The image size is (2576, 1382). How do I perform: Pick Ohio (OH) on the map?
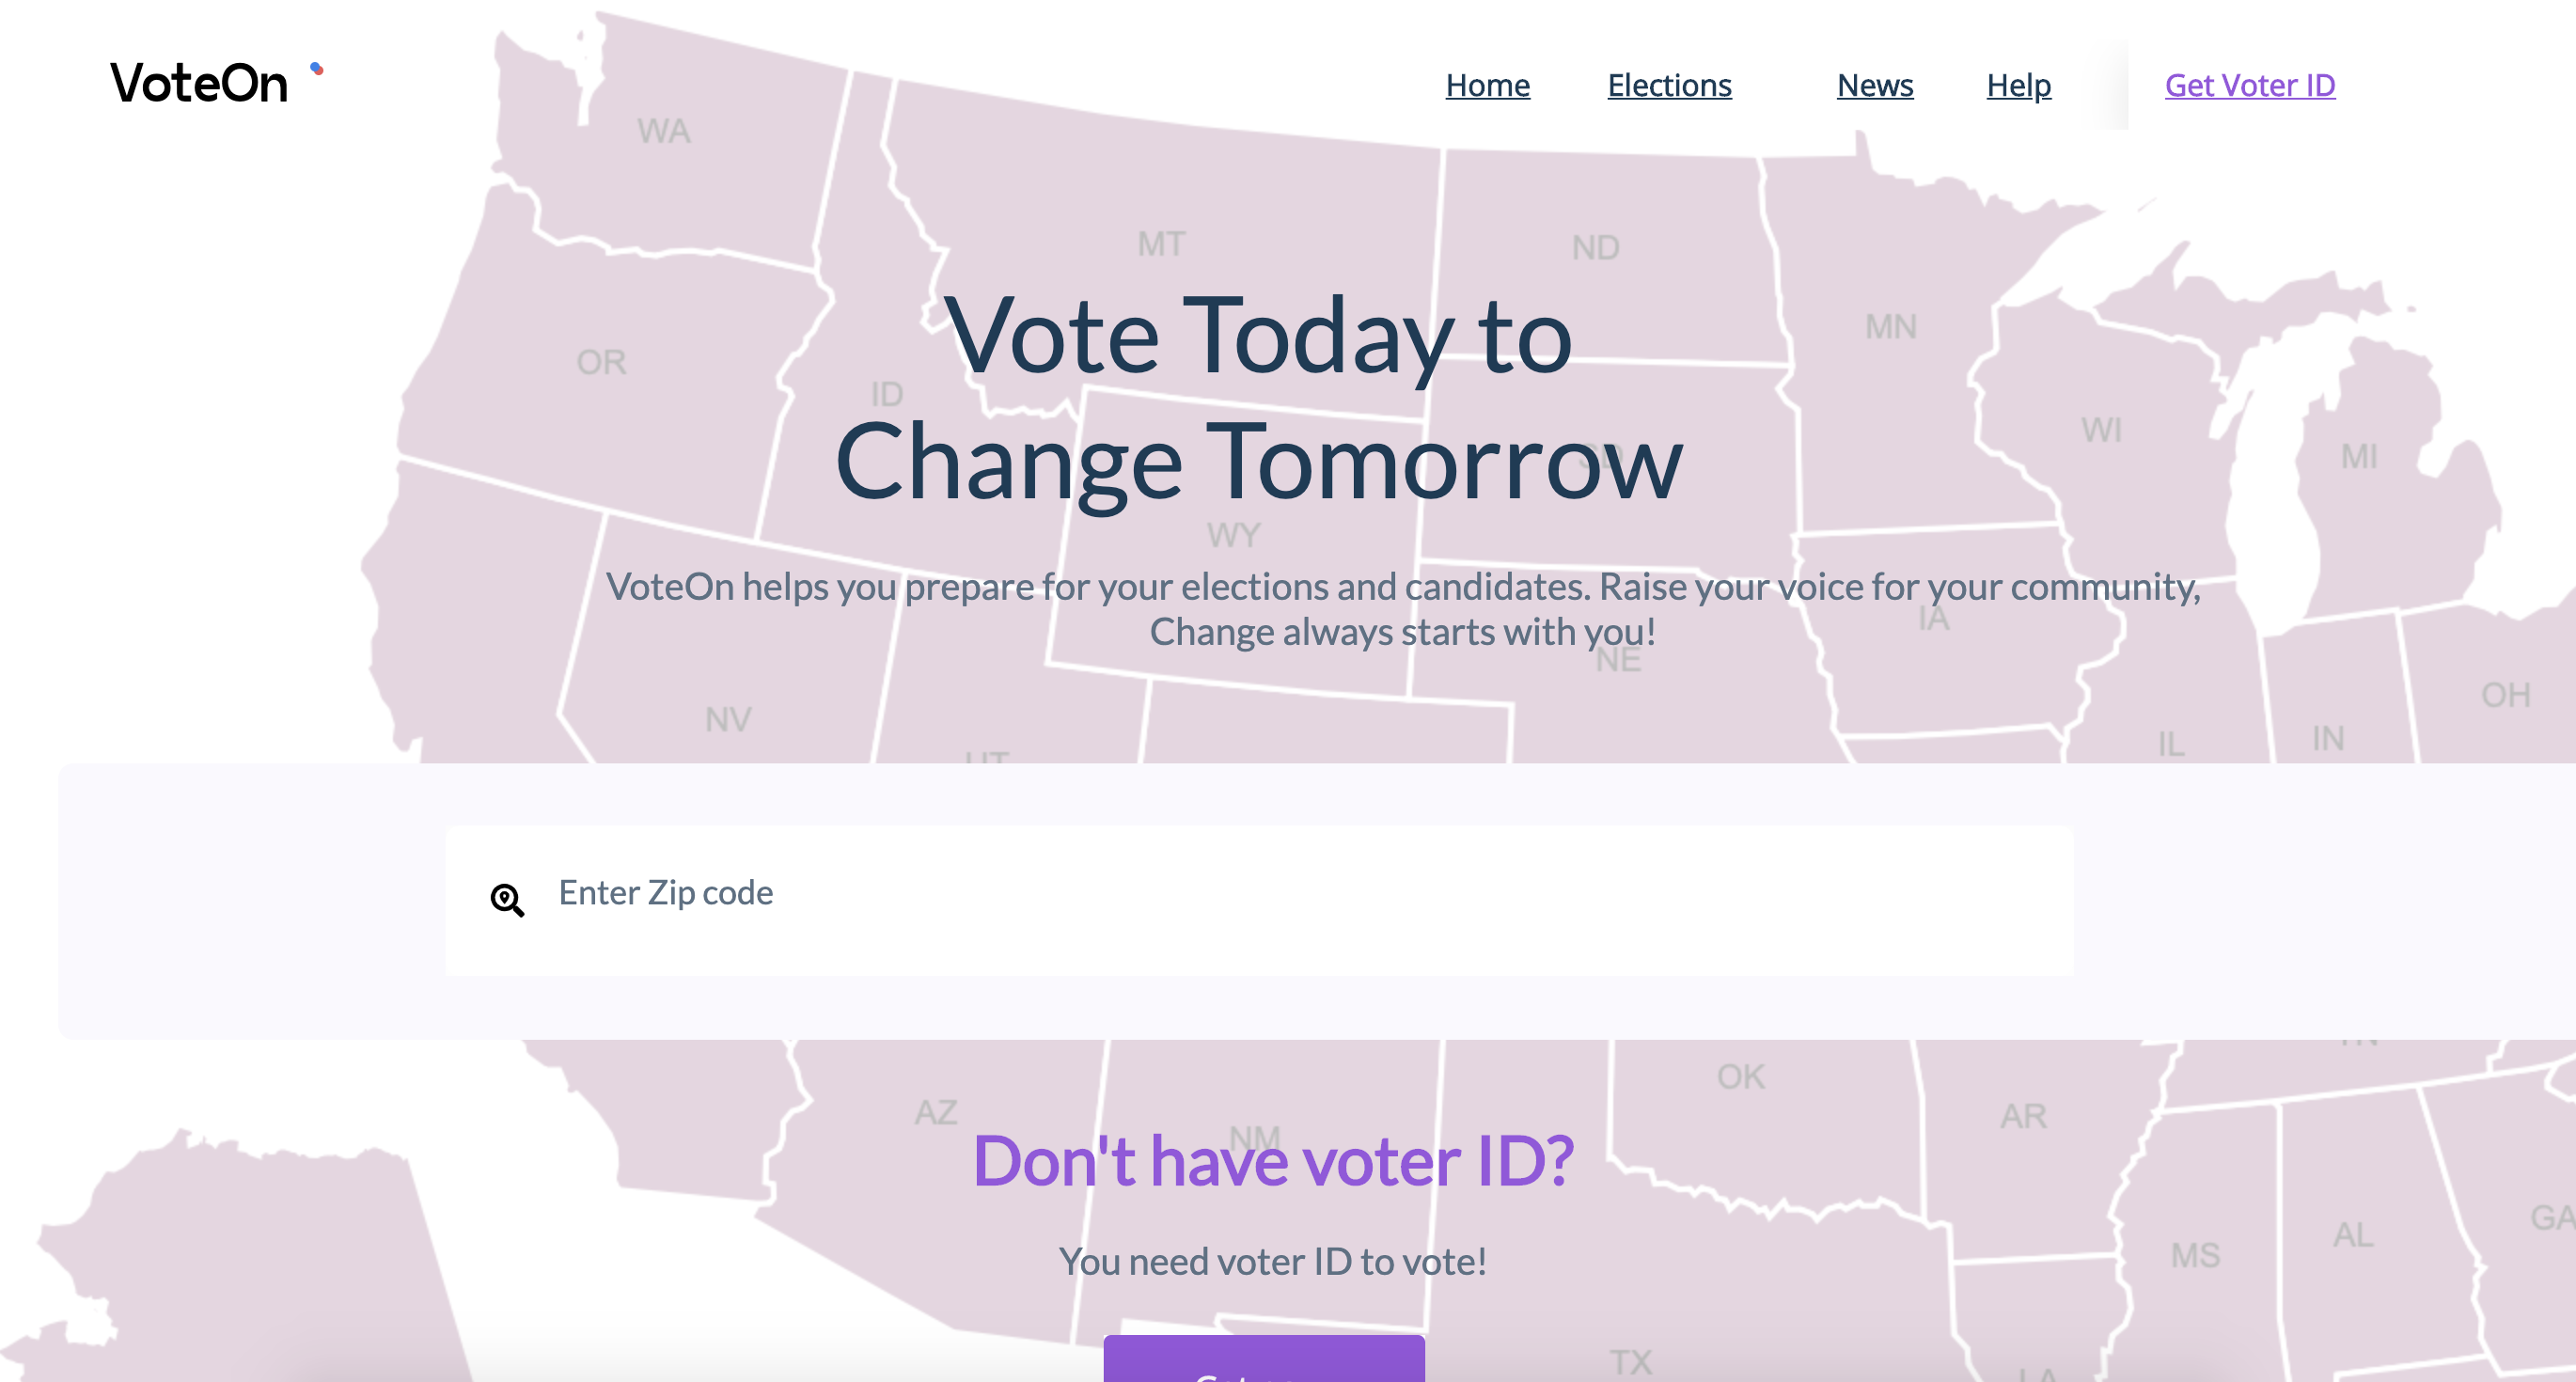2505,695
